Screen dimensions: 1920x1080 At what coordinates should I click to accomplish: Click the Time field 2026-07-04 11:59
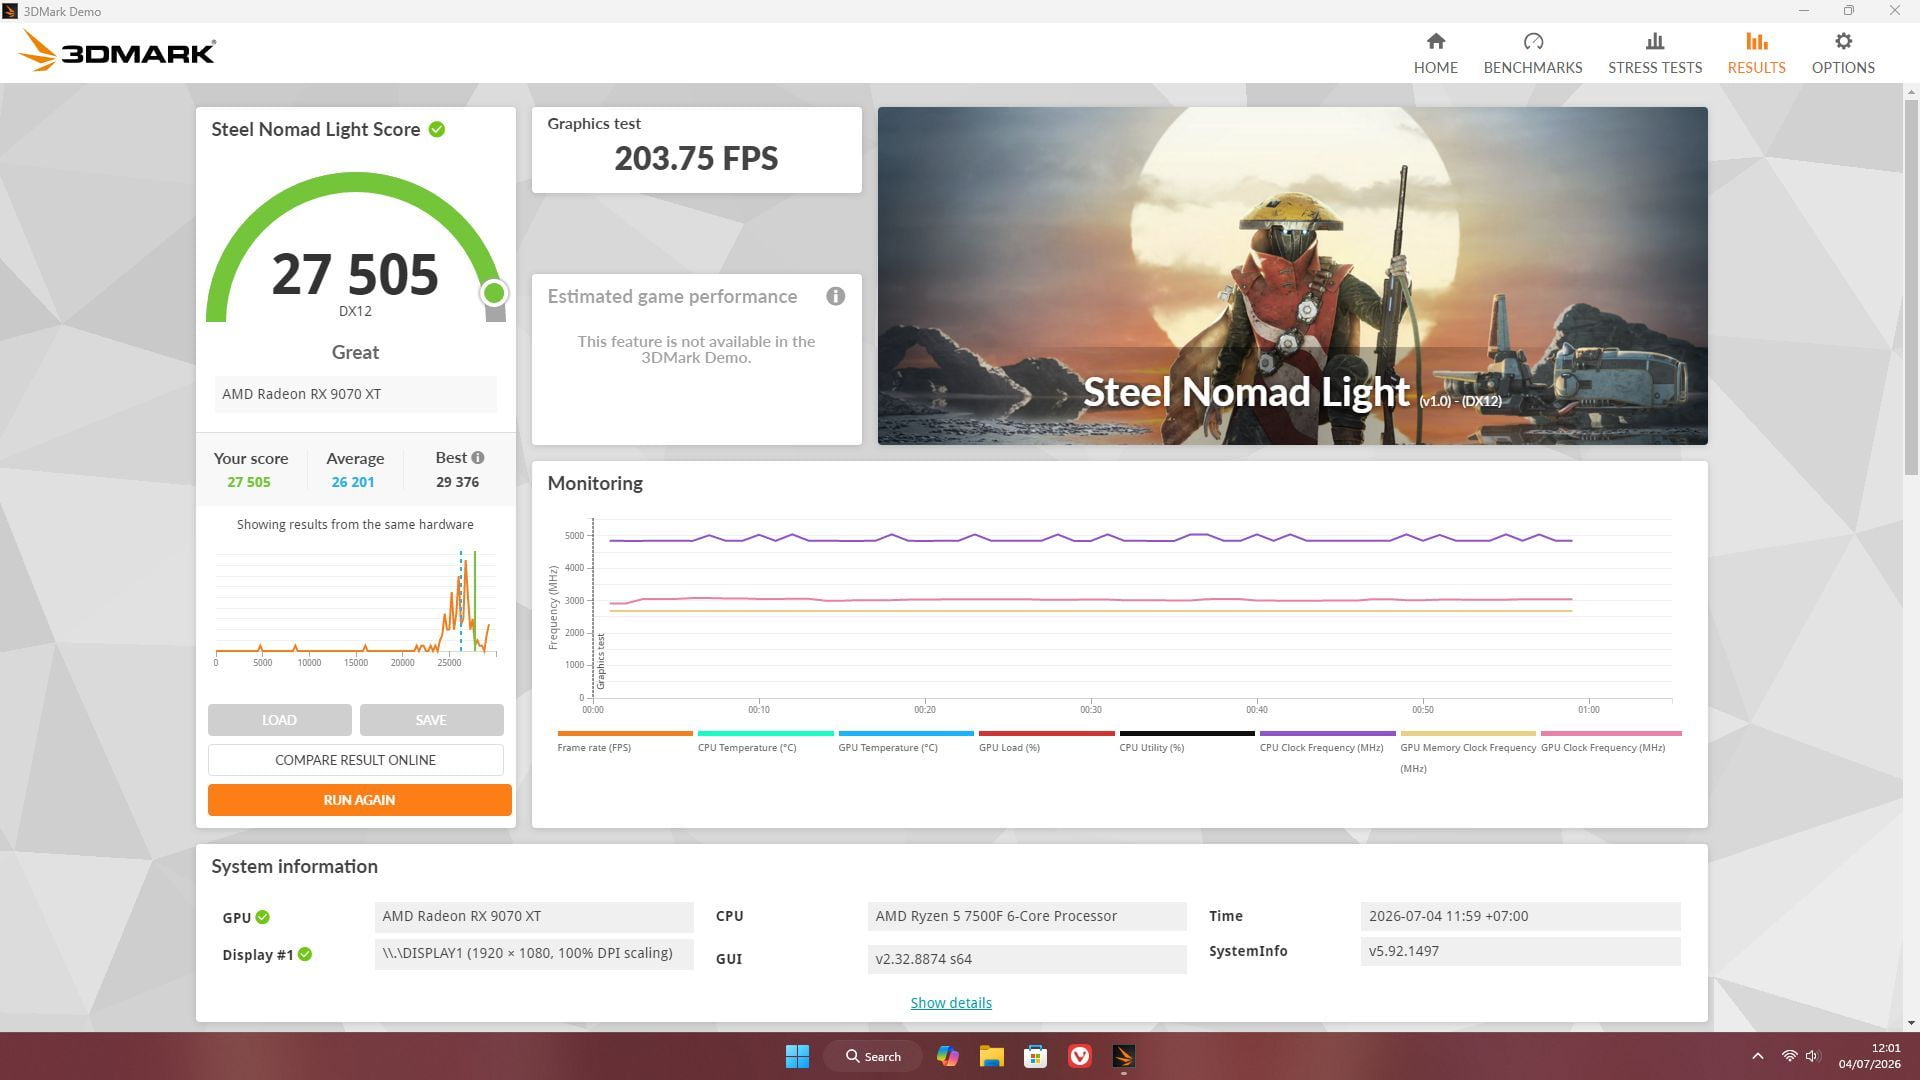click(x=1520, y=916)
